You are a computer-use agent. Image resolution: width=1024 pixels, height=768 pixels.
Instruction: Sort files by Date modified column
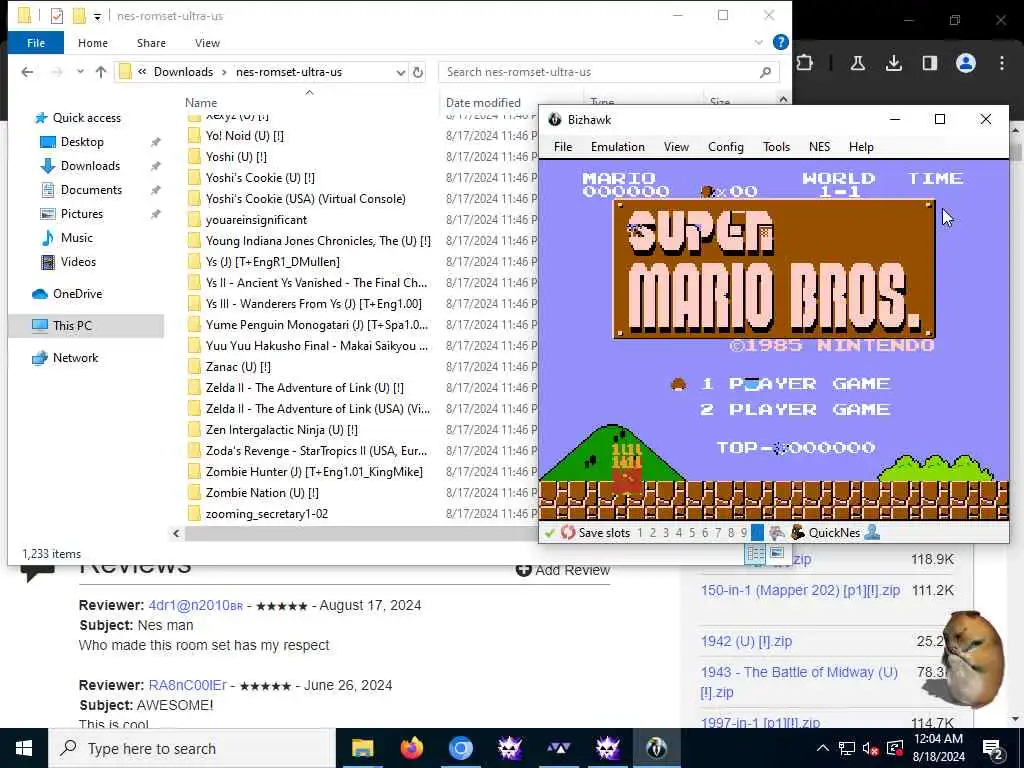483,103
